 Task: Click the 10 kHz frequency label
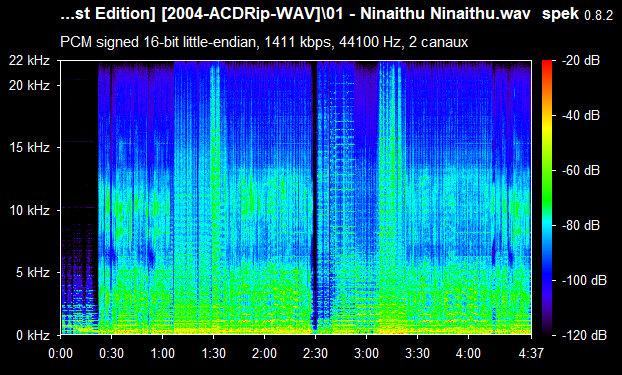(x=29, y=210)
